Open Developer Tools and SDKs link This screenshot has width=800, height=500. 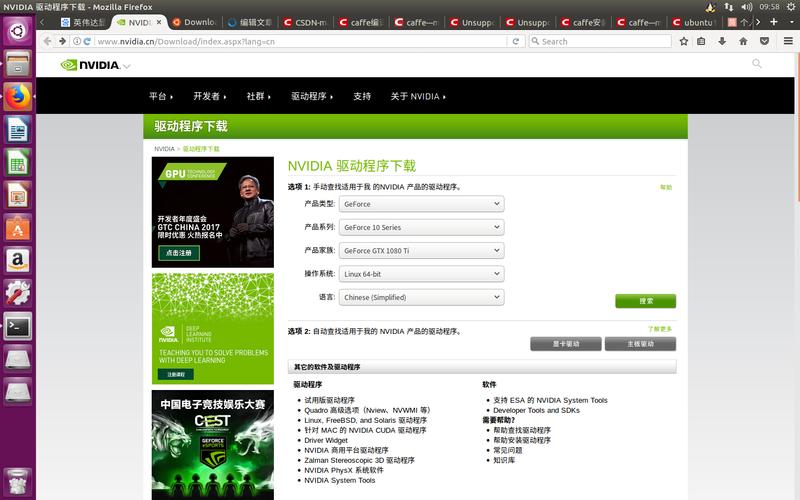[x=536, y=410]
